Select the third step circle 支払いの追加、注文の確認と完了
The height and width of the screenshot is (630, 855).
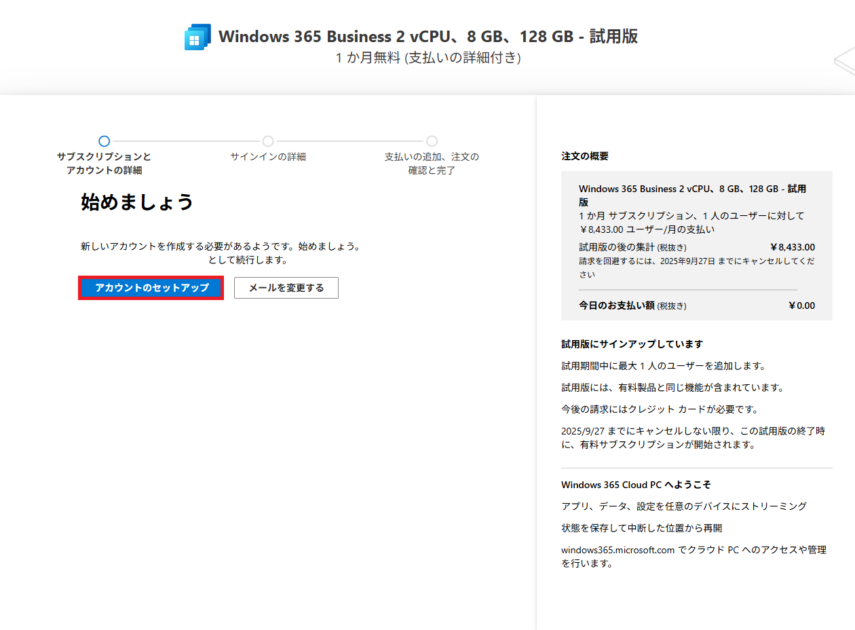pyautogui.click(x=432, y=141)
